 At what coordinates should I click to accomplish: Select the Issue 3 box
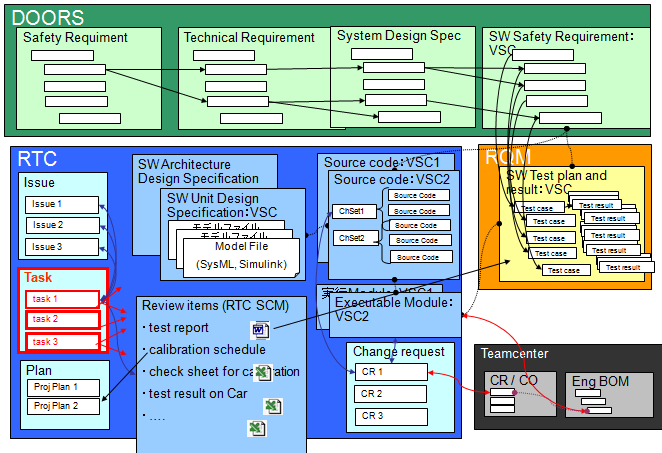point(62,247)
